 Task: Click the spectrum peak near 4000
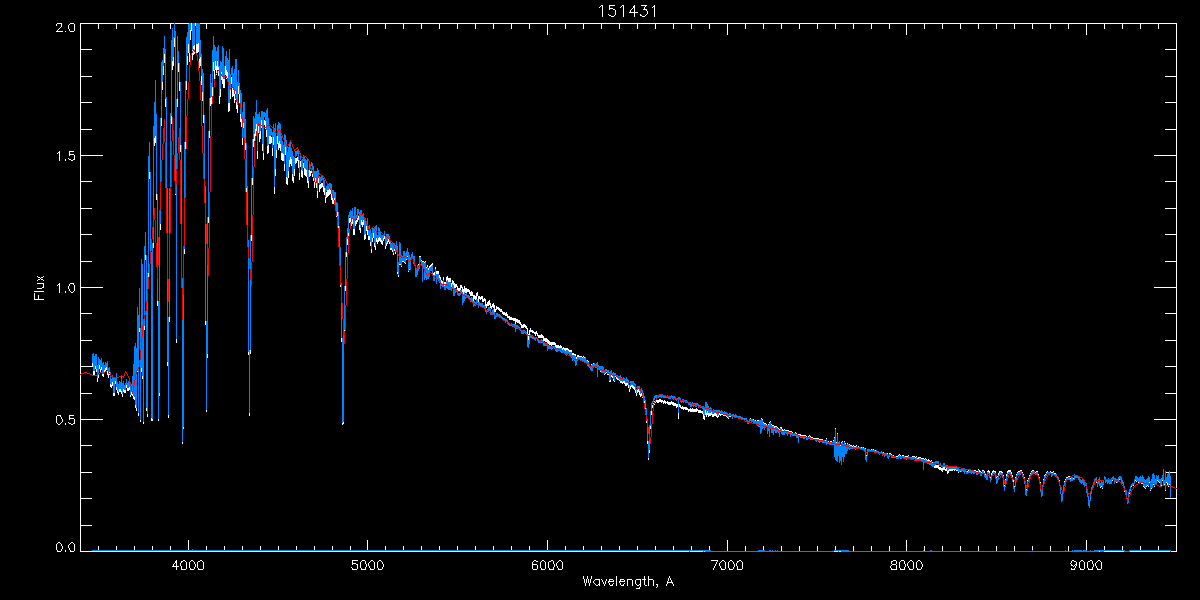(192, 28)
